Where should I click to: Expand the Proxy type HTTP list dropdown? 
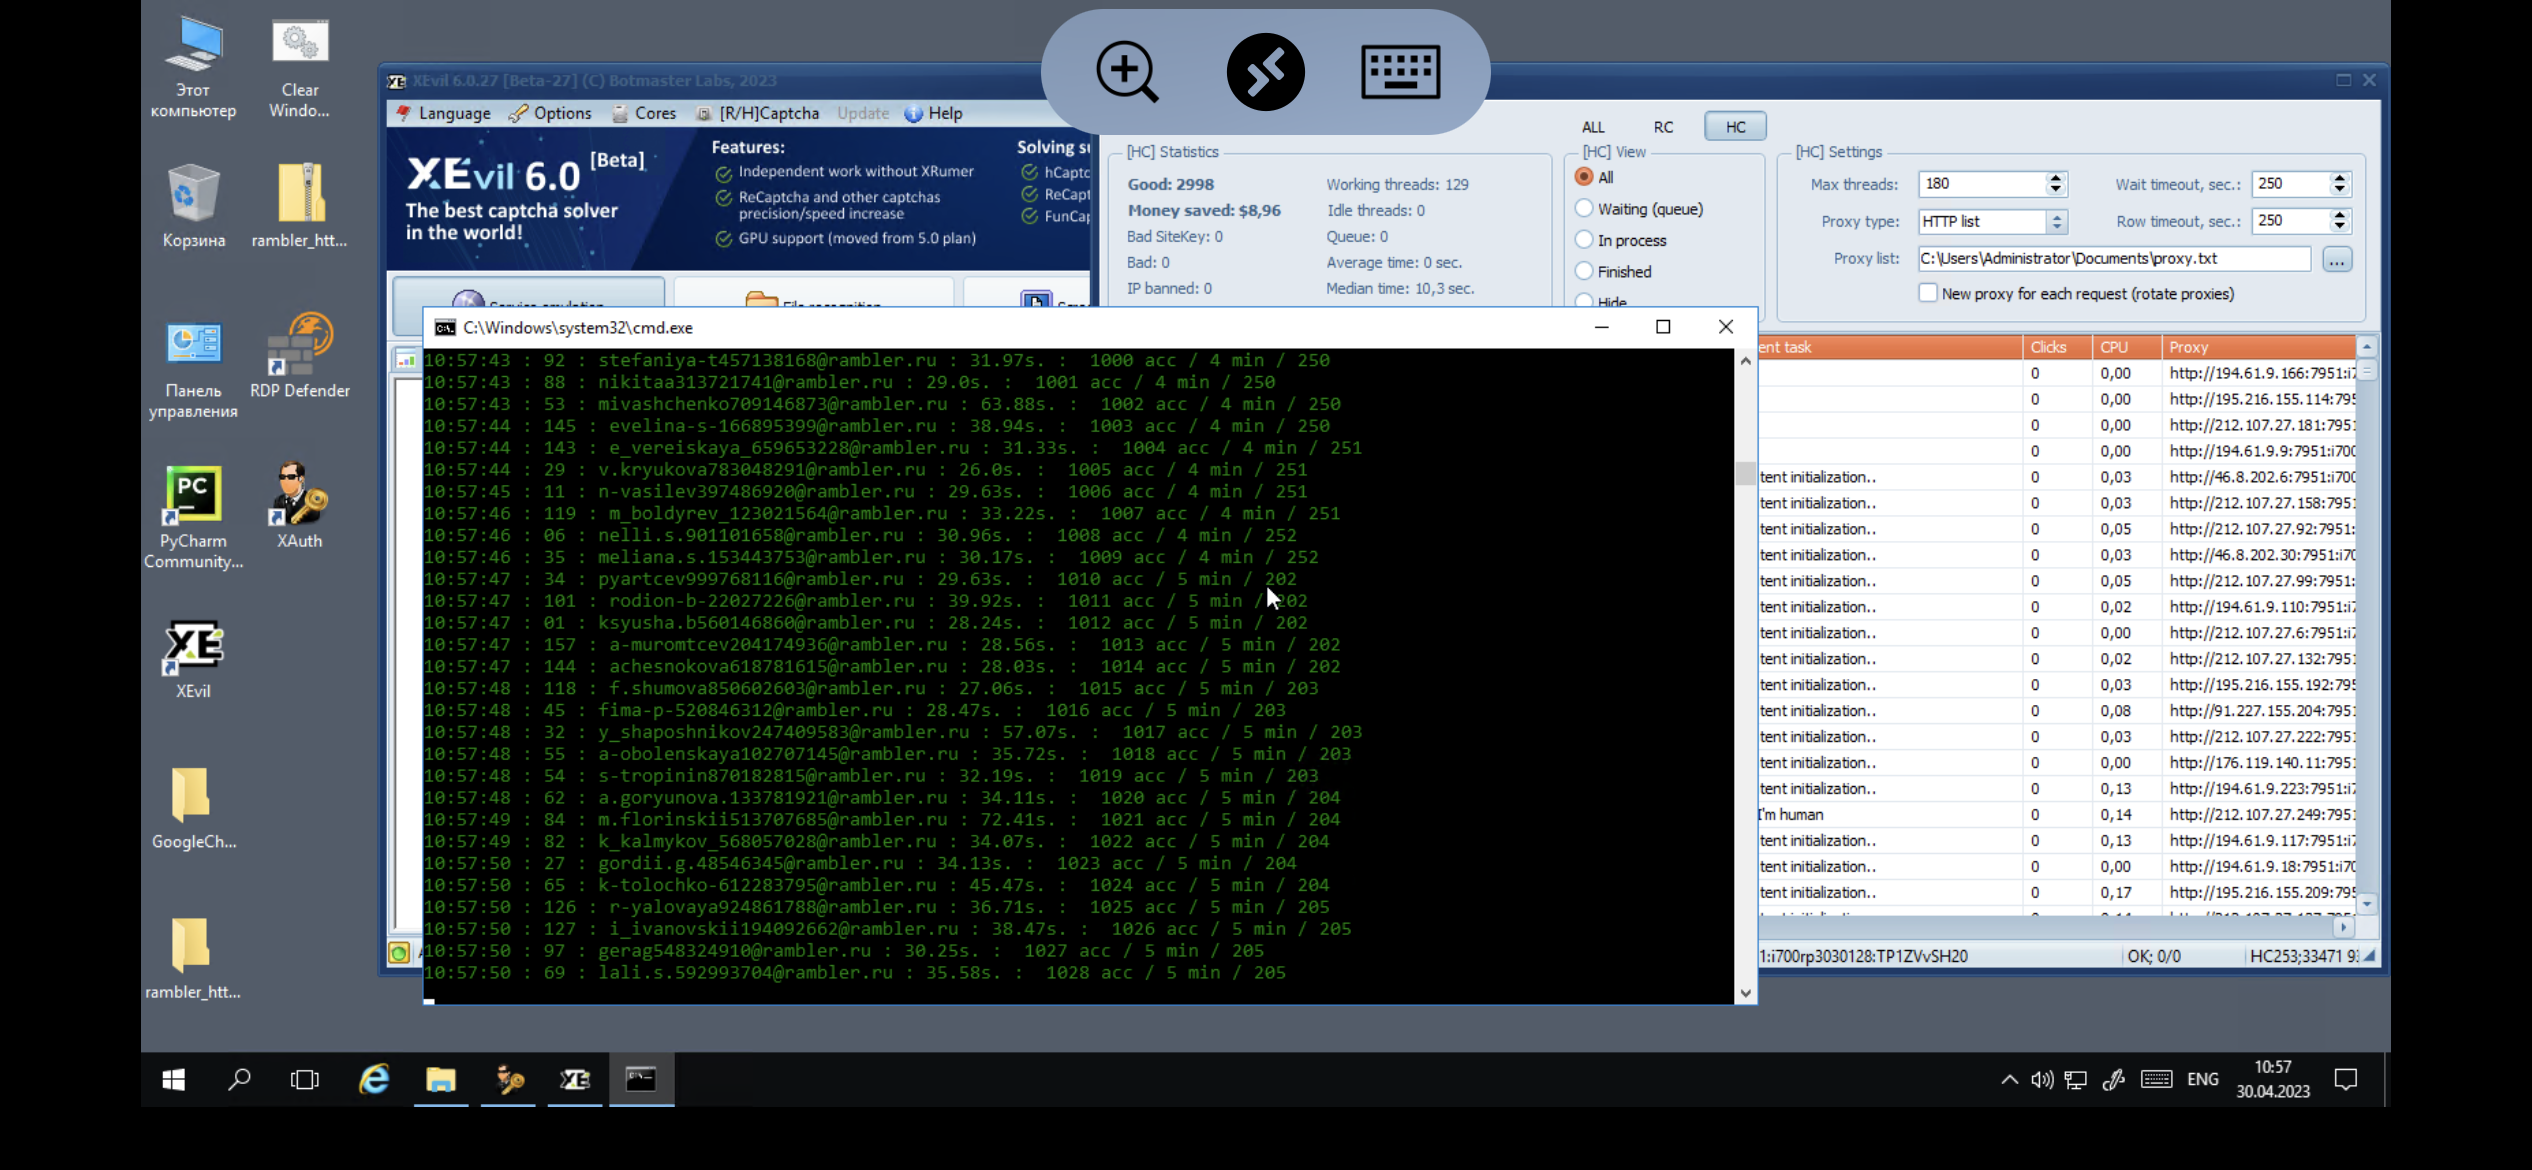(2056, 222)
